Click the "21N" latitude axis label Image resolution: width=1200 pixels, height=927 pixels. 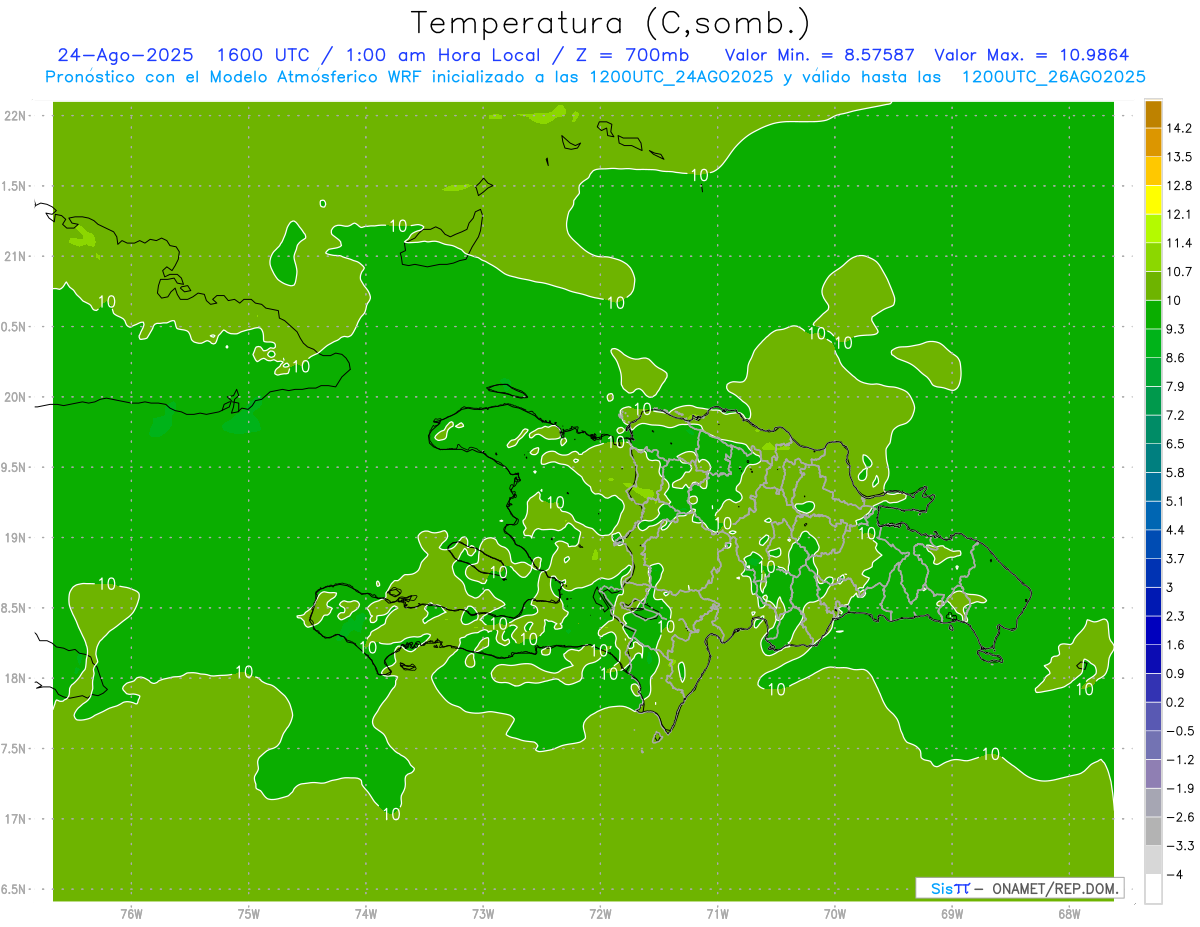(x=16, y=257)
